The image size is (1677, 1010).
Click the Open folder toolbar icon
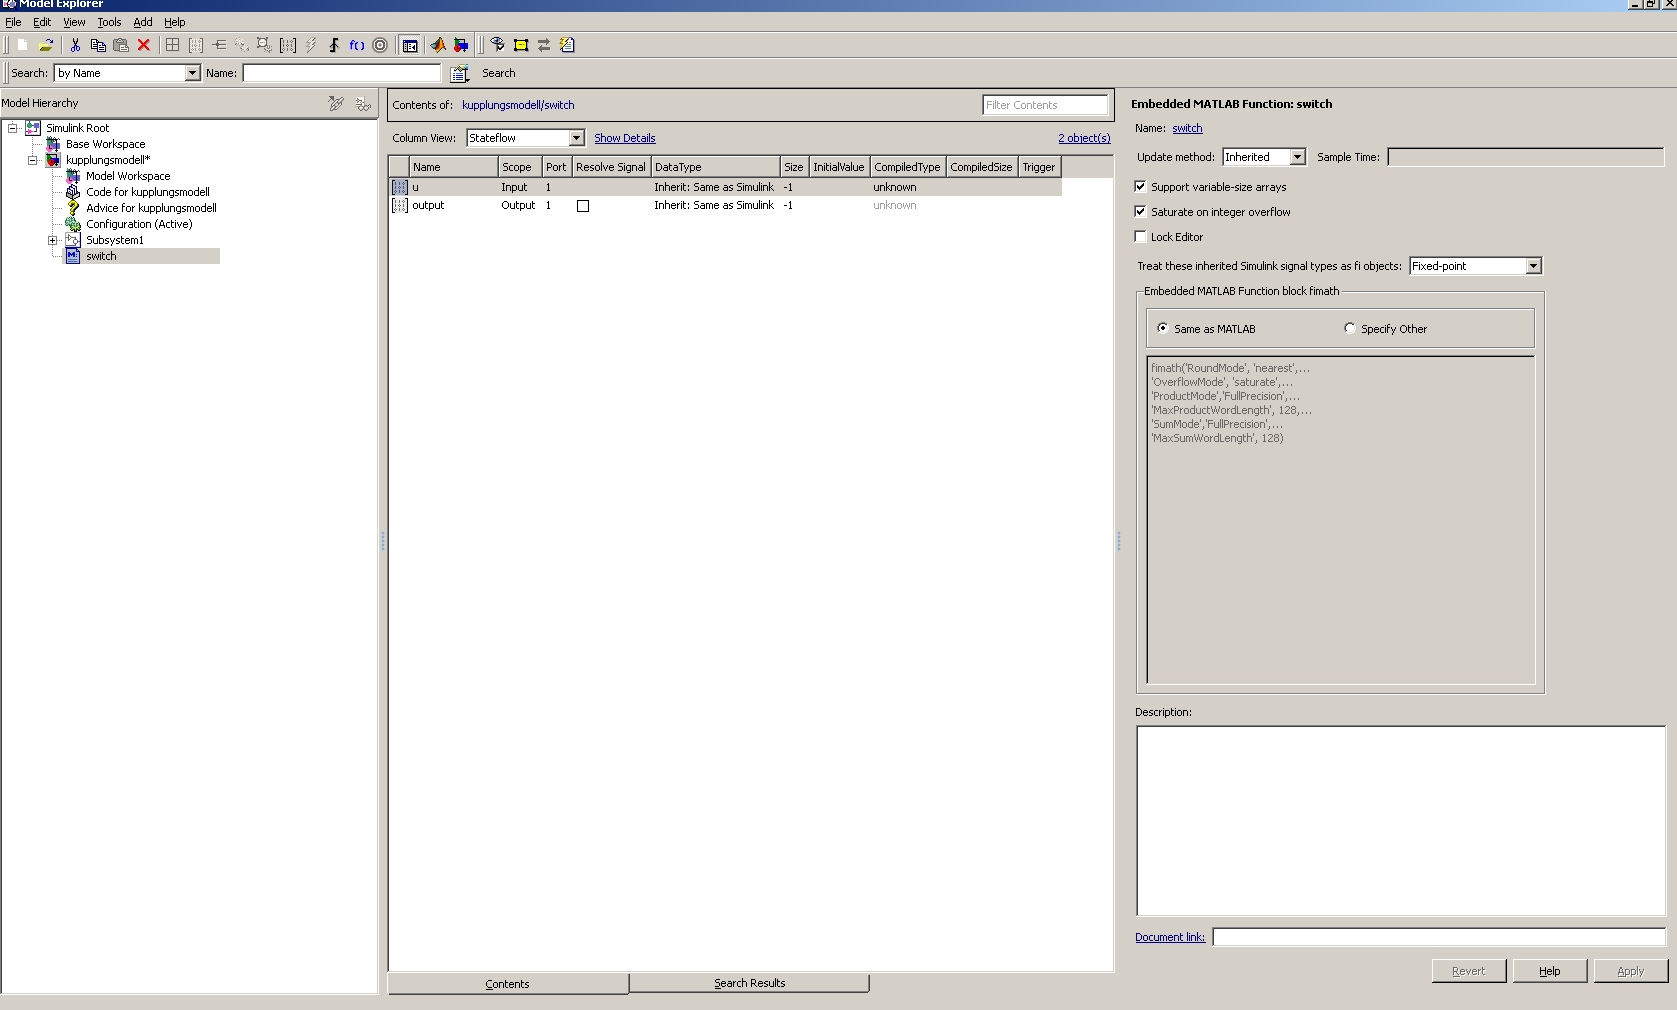tap(46, 45)
